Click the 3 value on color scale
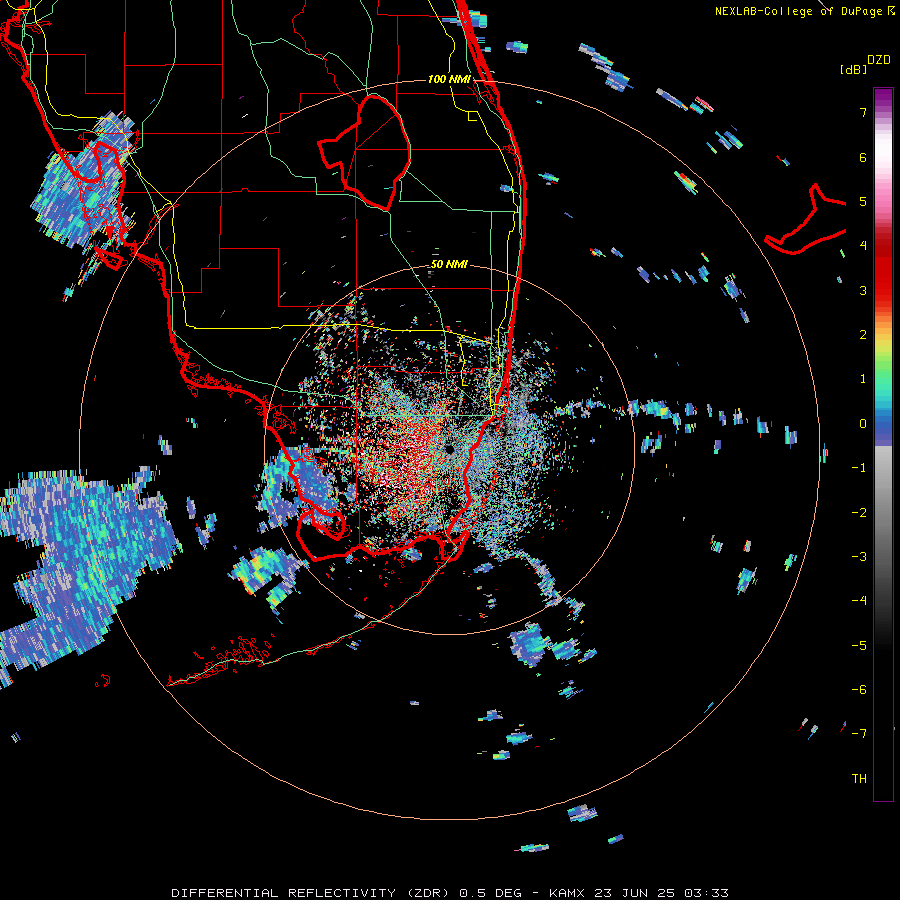Screen dimensions: 900x900 [x=863, y=290]
